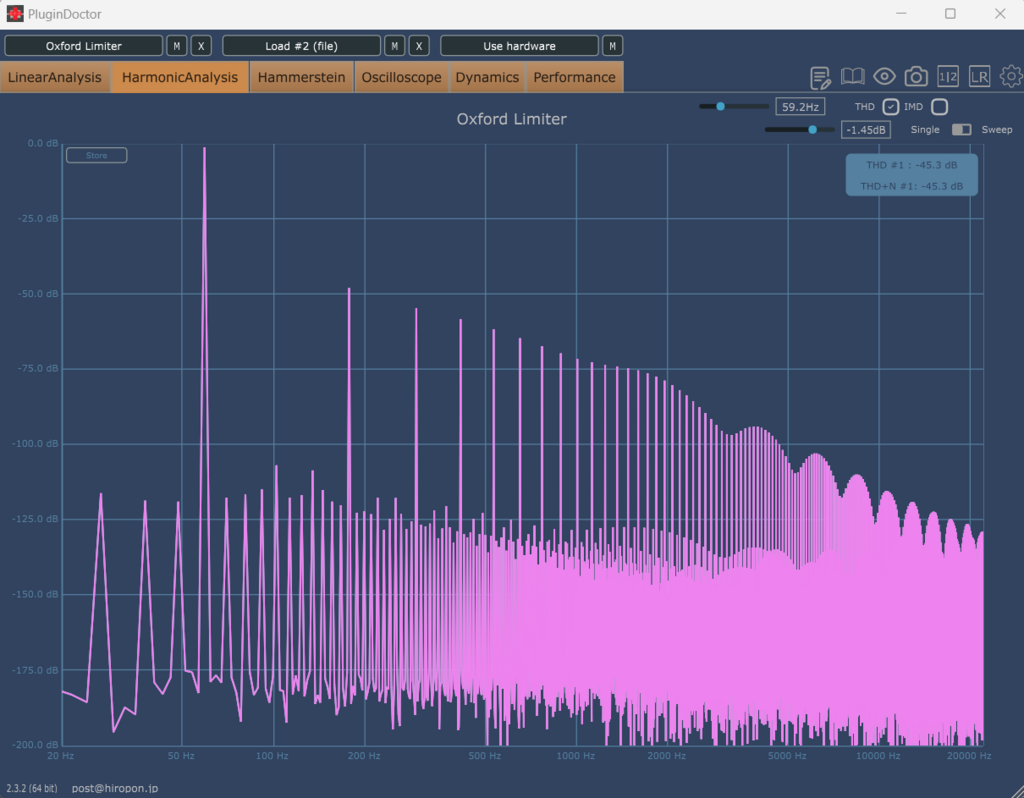The image size is (1024, 798).
Task: Click the 1|2 plugin compare icon
Action: pos(948,76)
